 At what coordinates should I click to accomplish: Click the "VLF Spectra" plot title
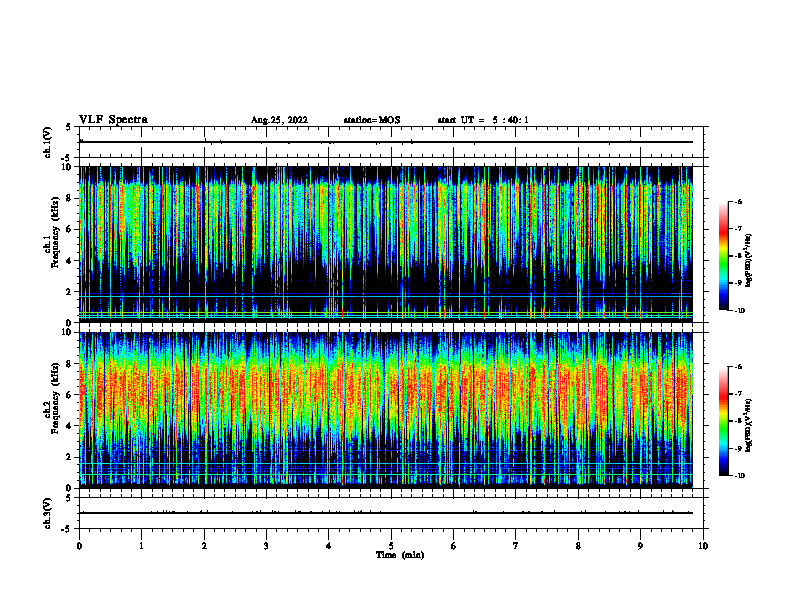tap(113, 120)
